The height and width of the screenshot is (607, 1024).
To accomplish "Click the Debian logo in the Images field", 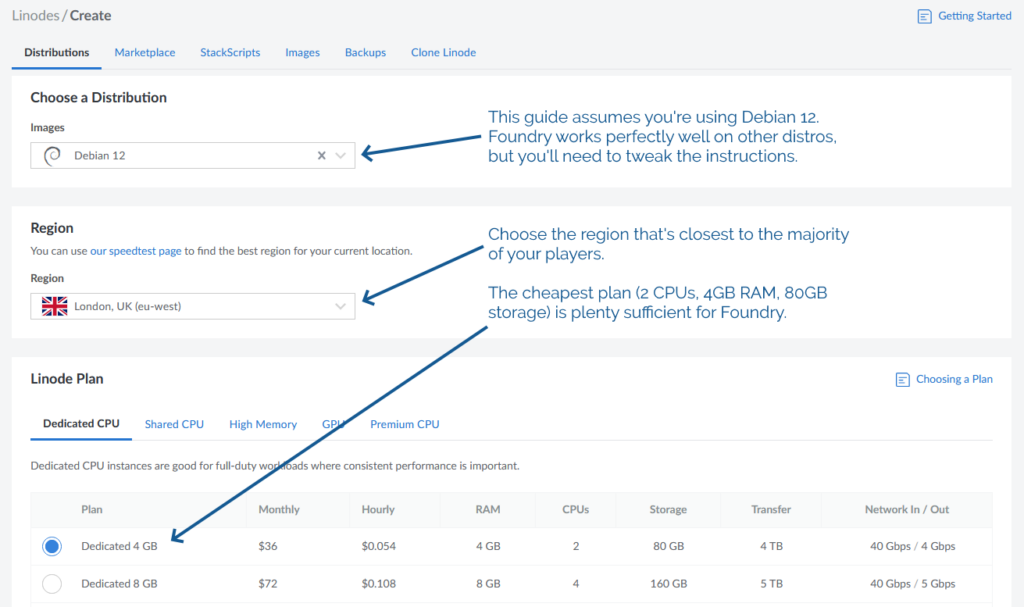I will (52, 155).
